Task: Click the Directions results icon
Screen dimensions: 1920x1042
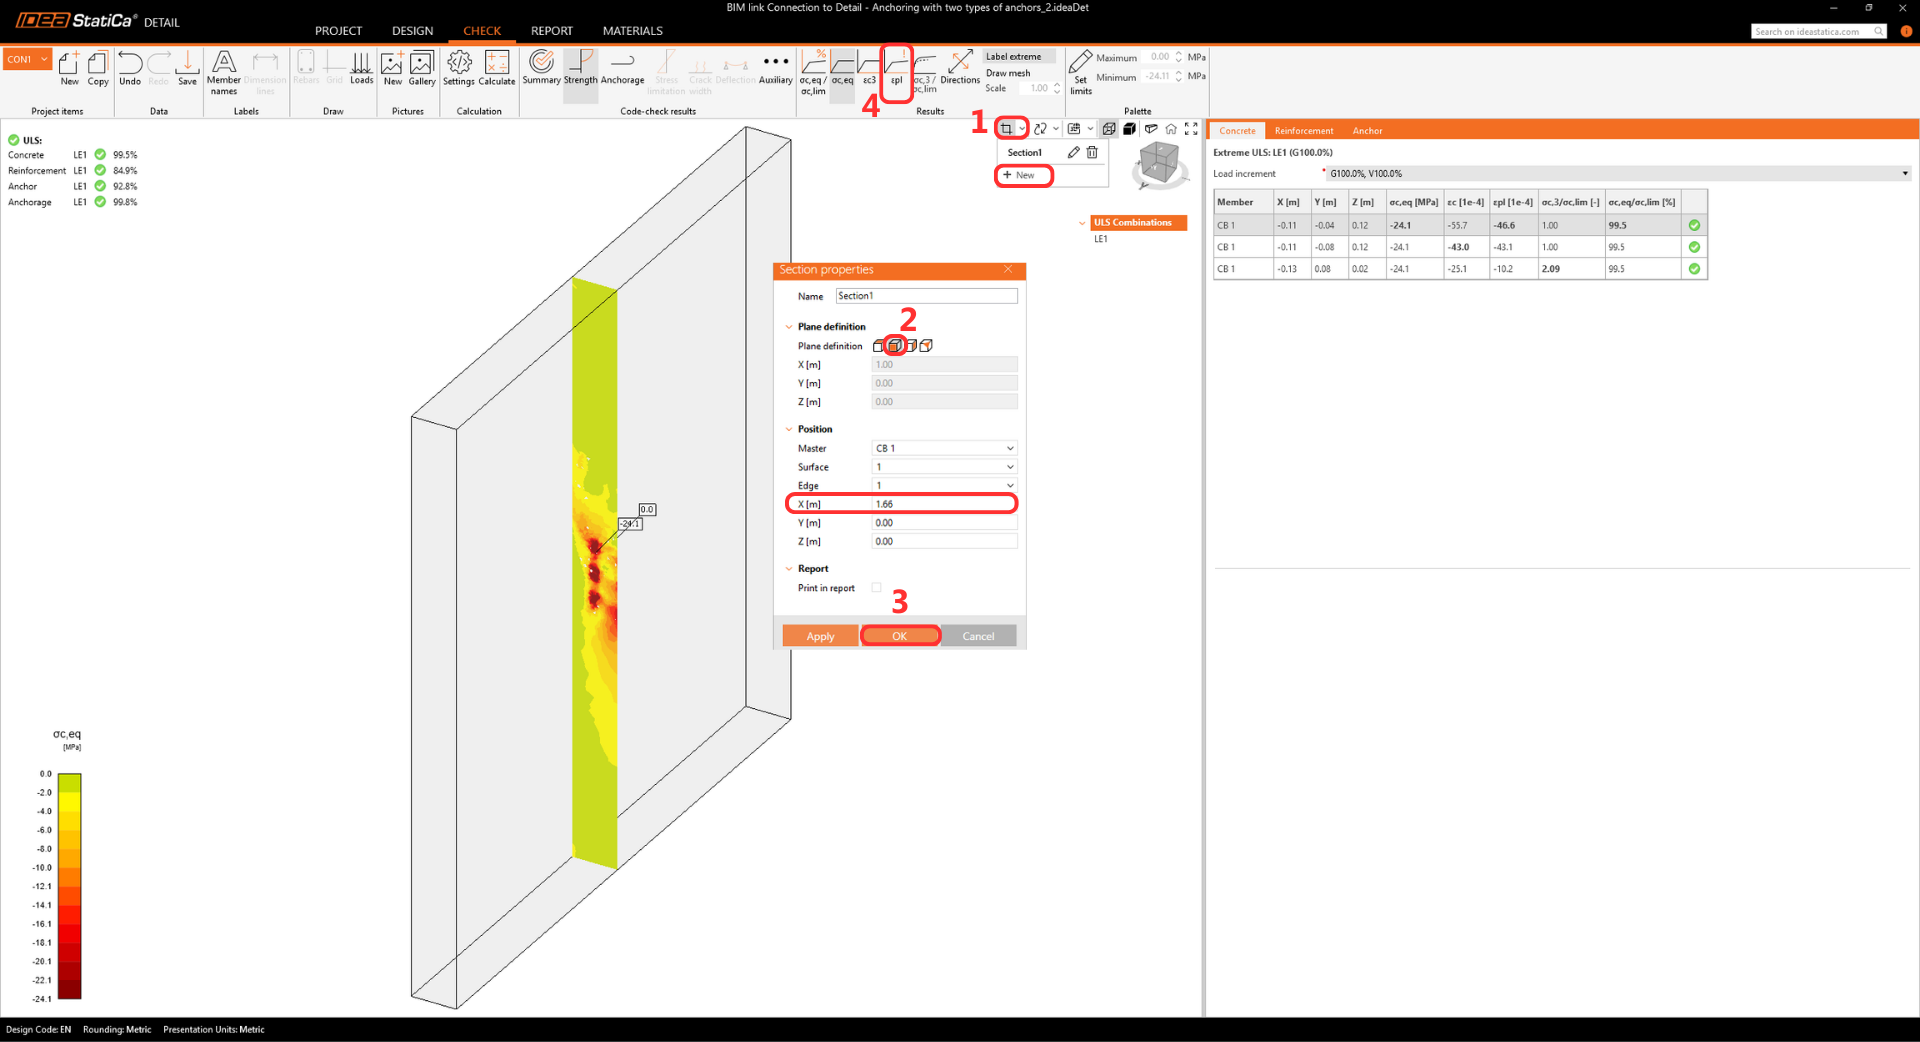Action: pyautogui.click(x=960, y=68)
